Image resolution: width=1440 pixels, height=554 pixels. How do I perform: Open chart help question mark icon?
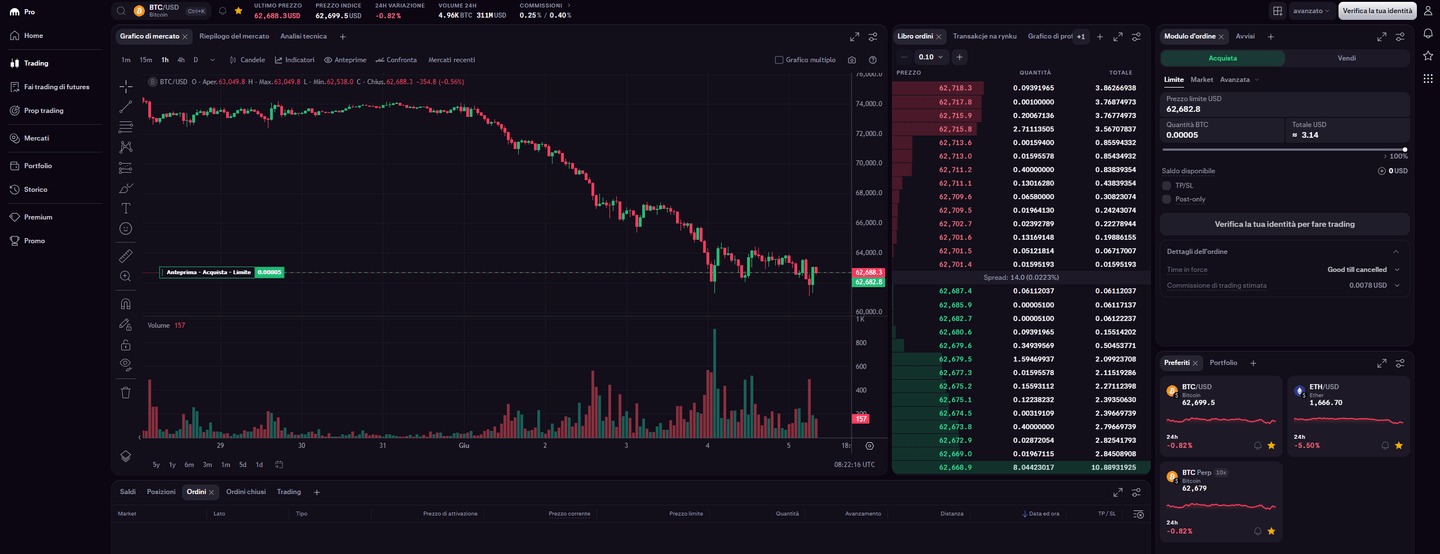point(873,60)
